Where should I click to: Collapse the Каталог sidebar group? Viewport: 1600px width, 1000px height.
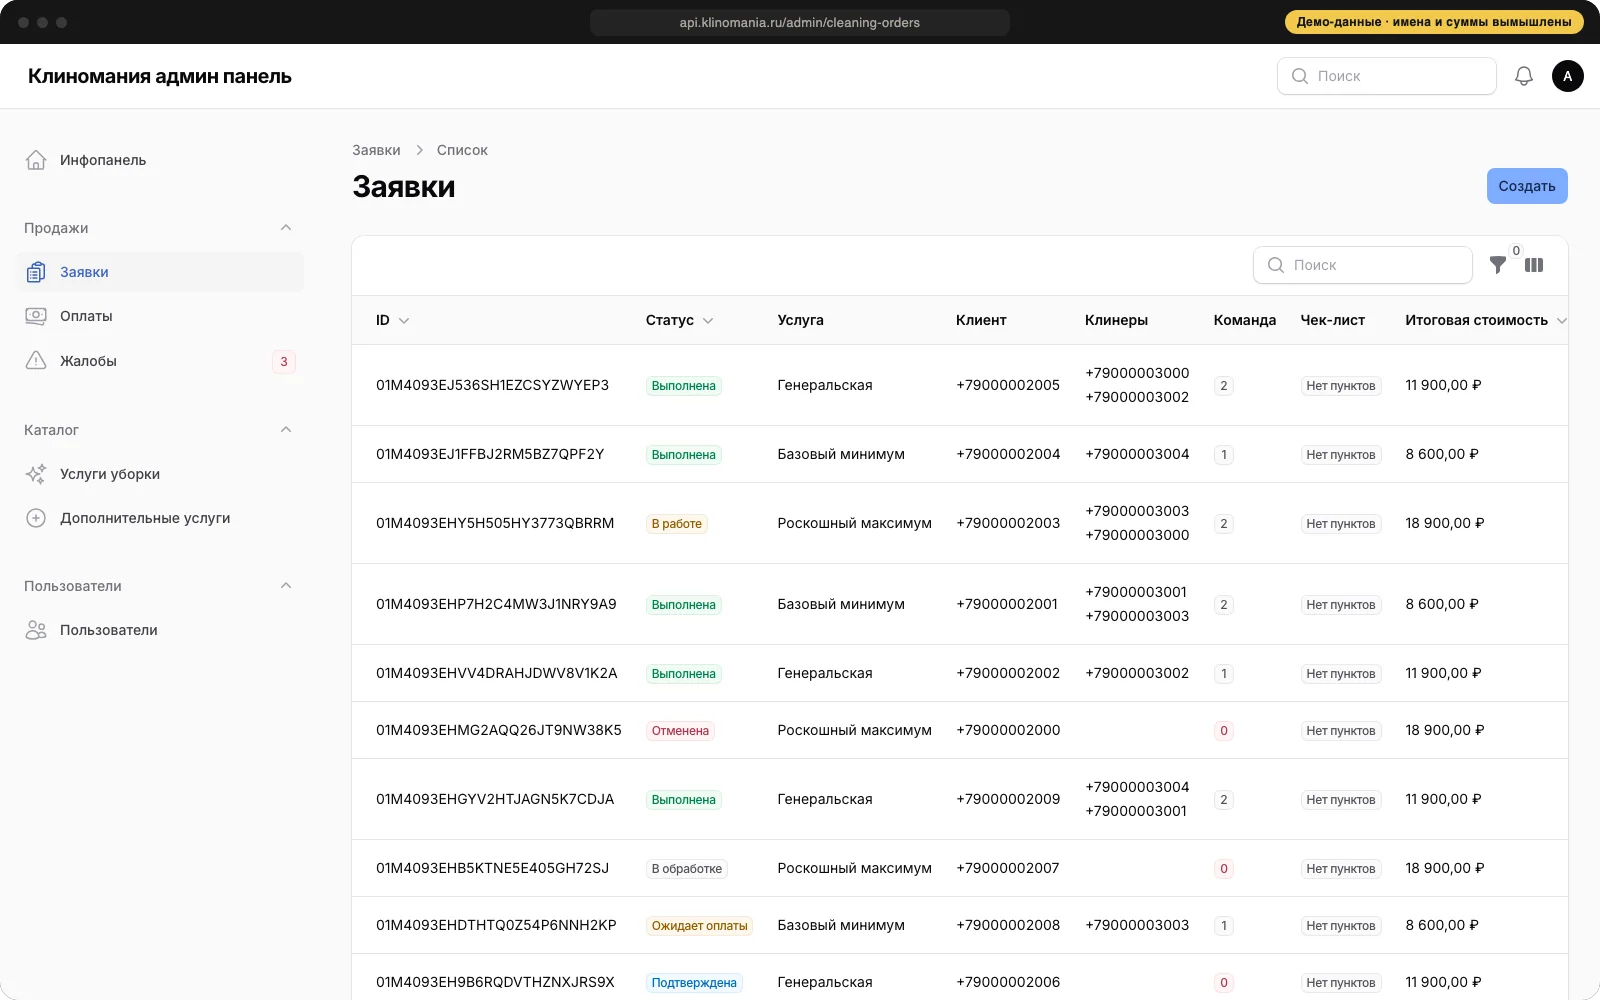click(286, 430)
